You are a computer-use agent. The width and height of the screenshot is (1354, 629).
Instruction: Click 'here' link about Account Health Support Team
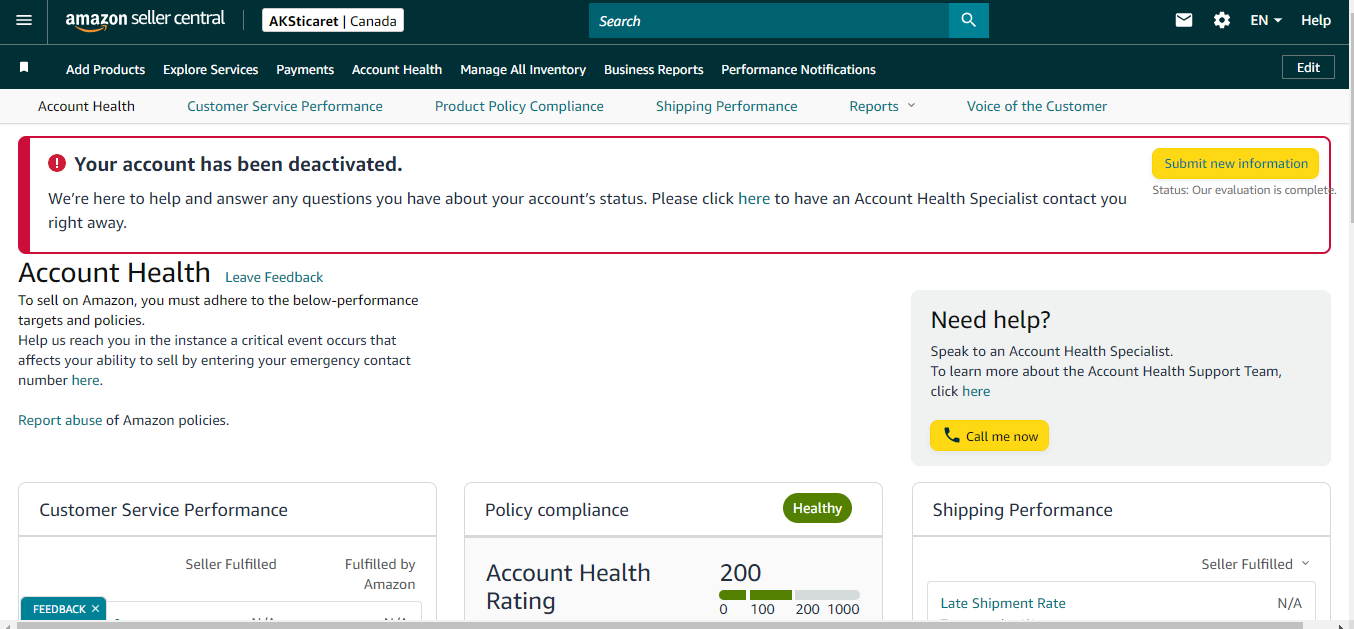pos(976,391)
